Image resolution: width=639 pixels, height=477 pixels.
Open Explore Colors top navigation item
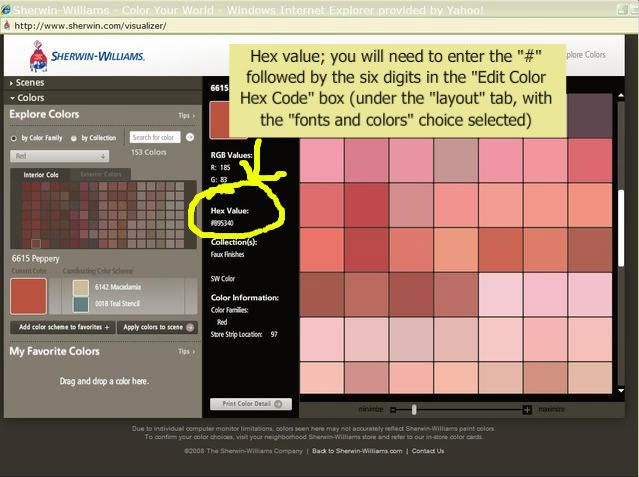point(586,55)
